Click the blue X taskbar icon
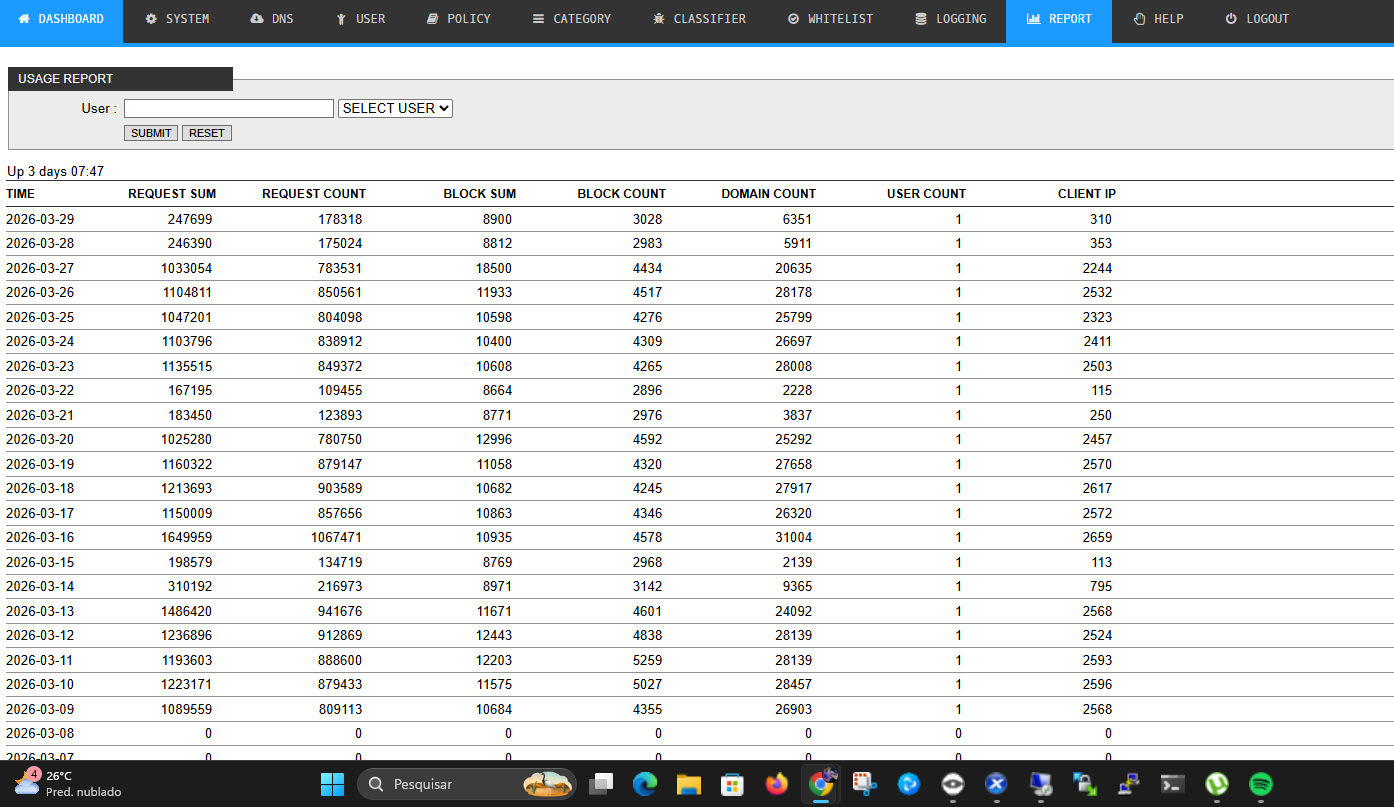This screenshot has width=1394, height=807. tap(996, 784)
